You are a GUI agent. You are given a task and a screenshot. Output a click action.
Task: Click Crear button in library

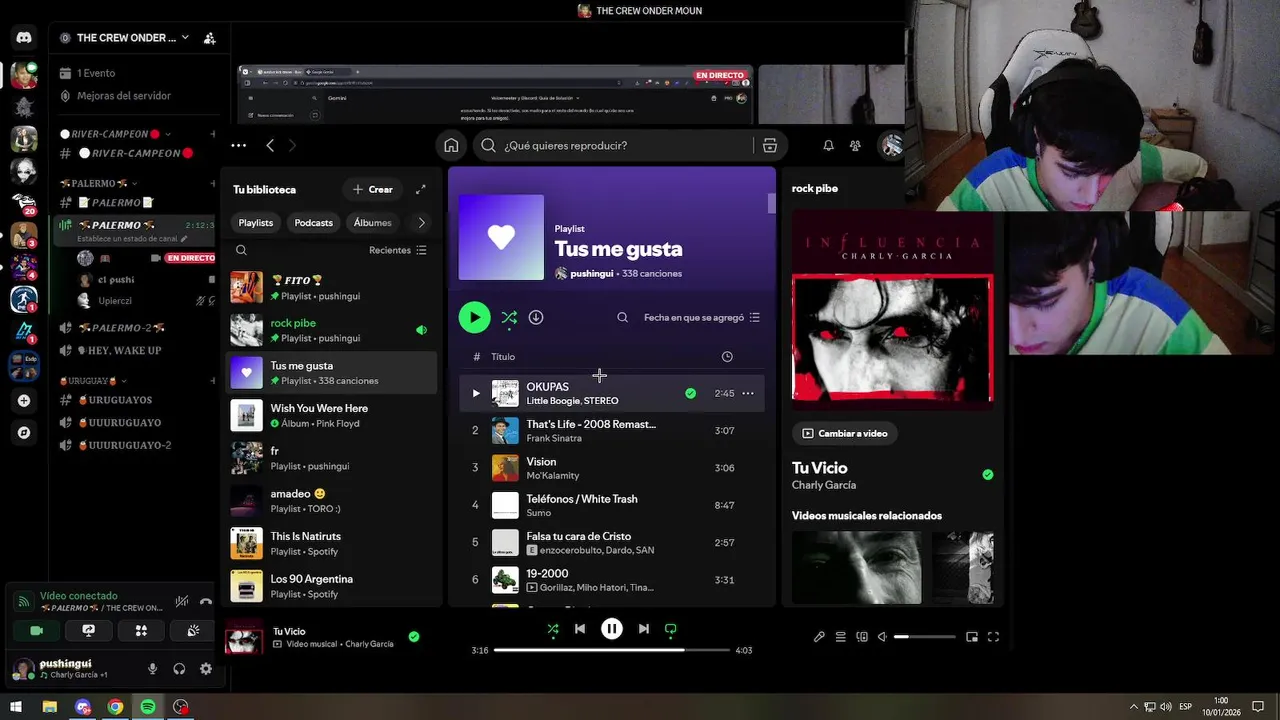[x=372, y=189]
